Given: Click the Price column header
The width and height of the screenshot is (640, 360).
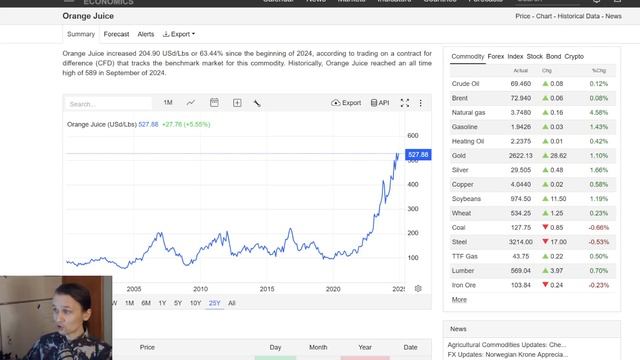Looking at the screenshot, I should tap(147, 347).
